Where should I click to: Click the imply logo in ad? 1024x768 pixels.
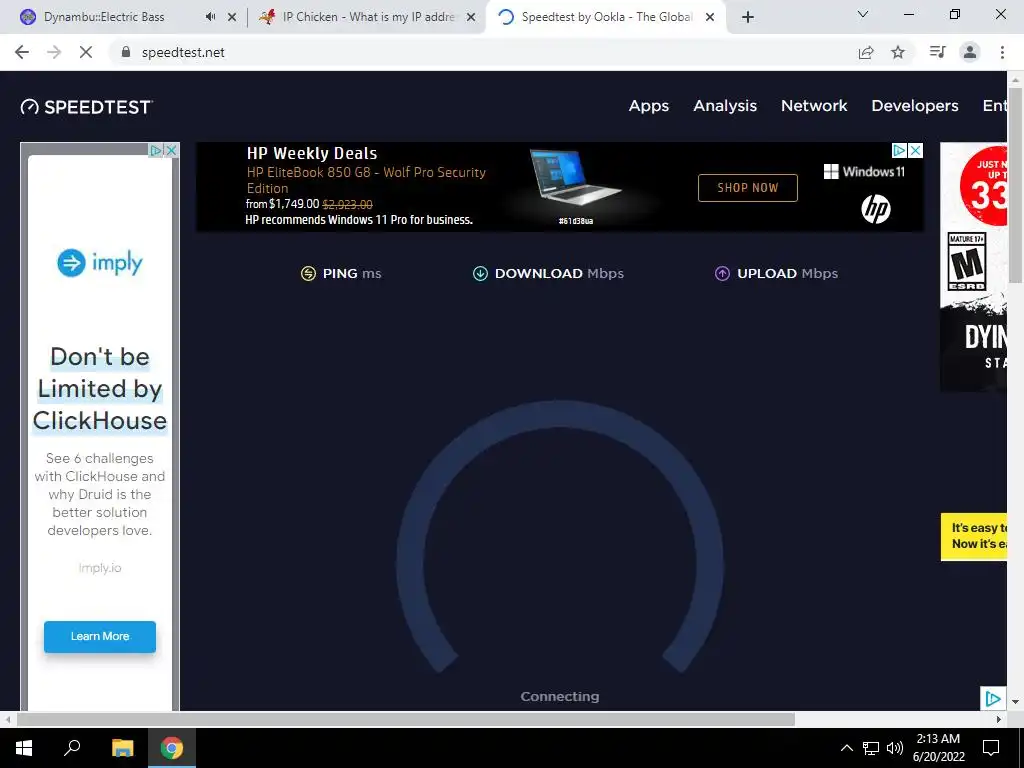[100, 263]
